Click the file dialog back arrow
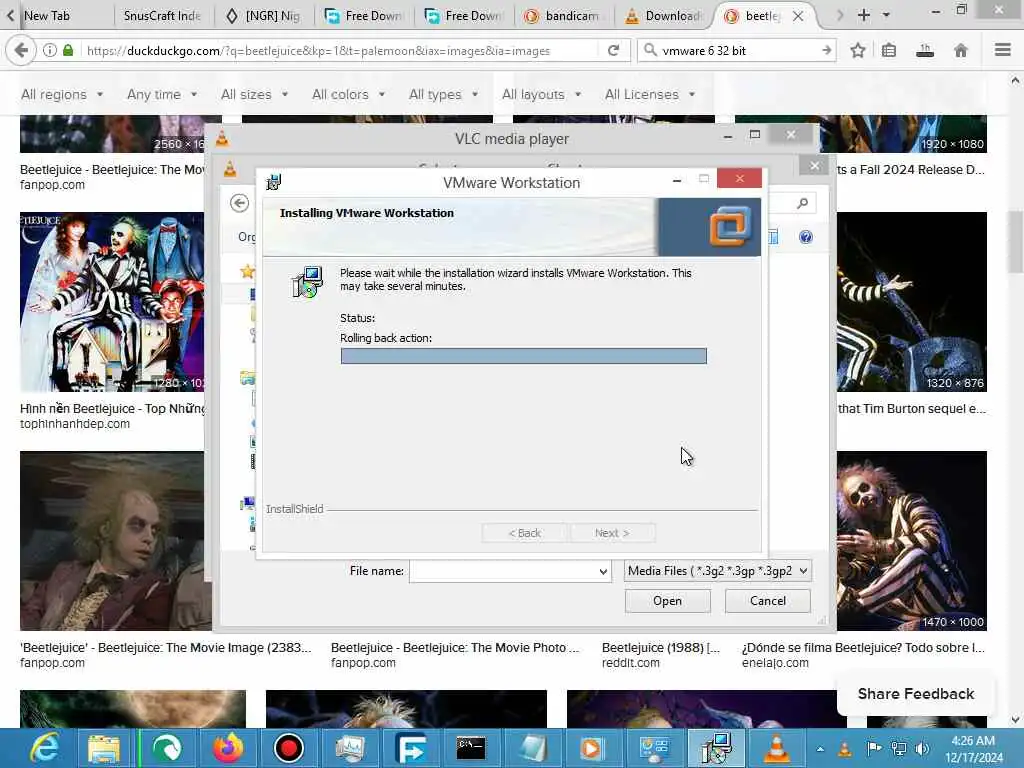Viewport: 1024px width, 768px height. pos(240,203)
